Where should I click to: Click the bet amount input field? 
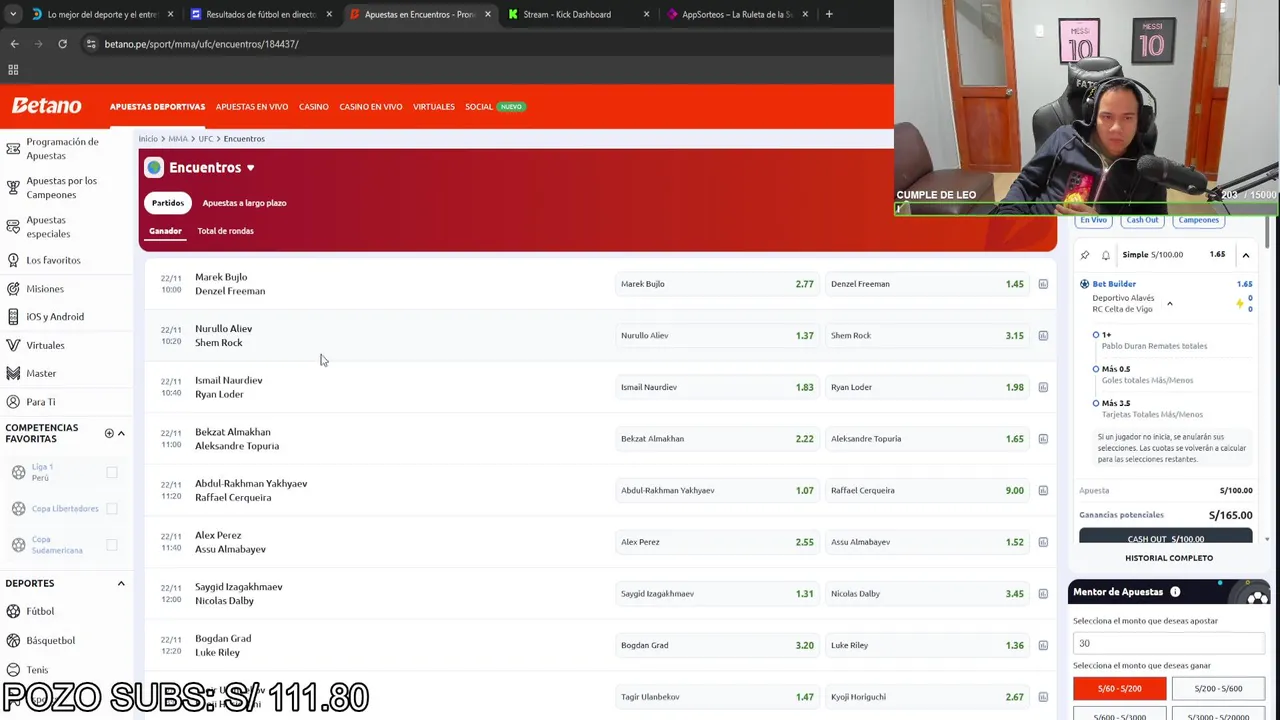tap(1168, 643)
